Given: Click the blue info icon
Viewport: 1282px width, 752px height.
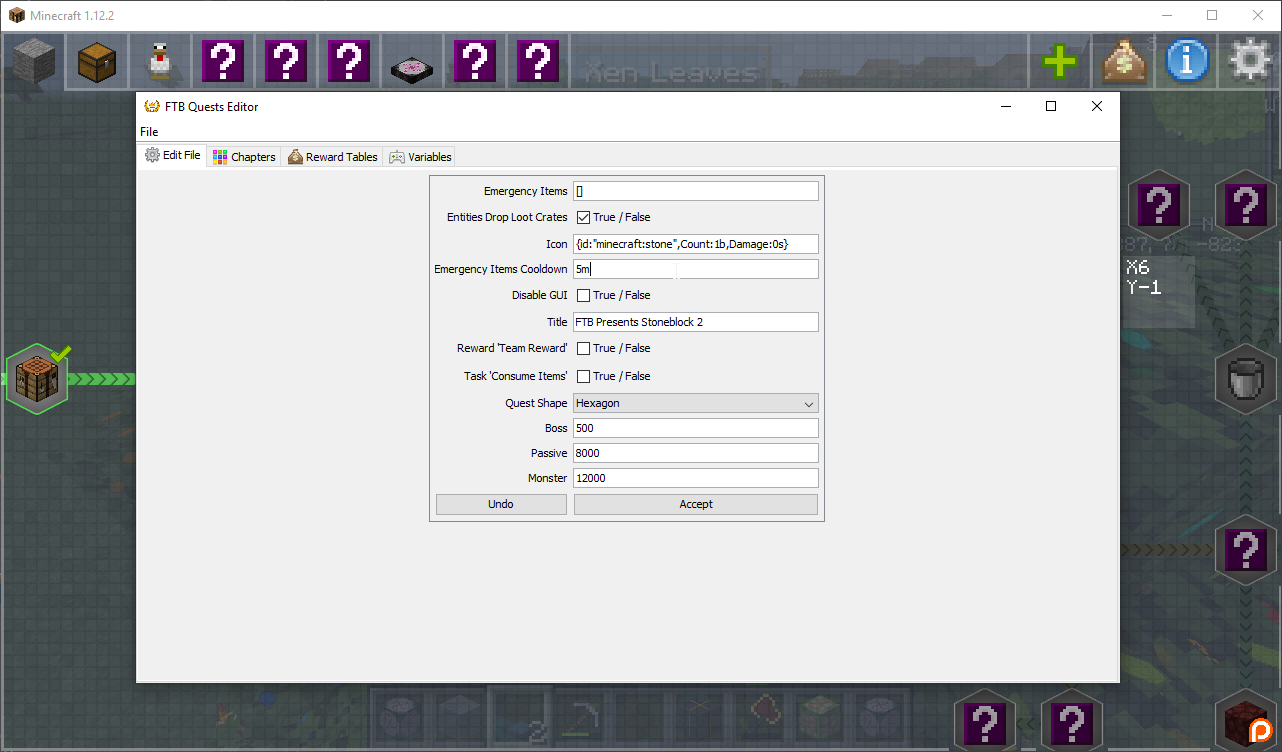Looking at the screenshot, I should point(1187,62).
